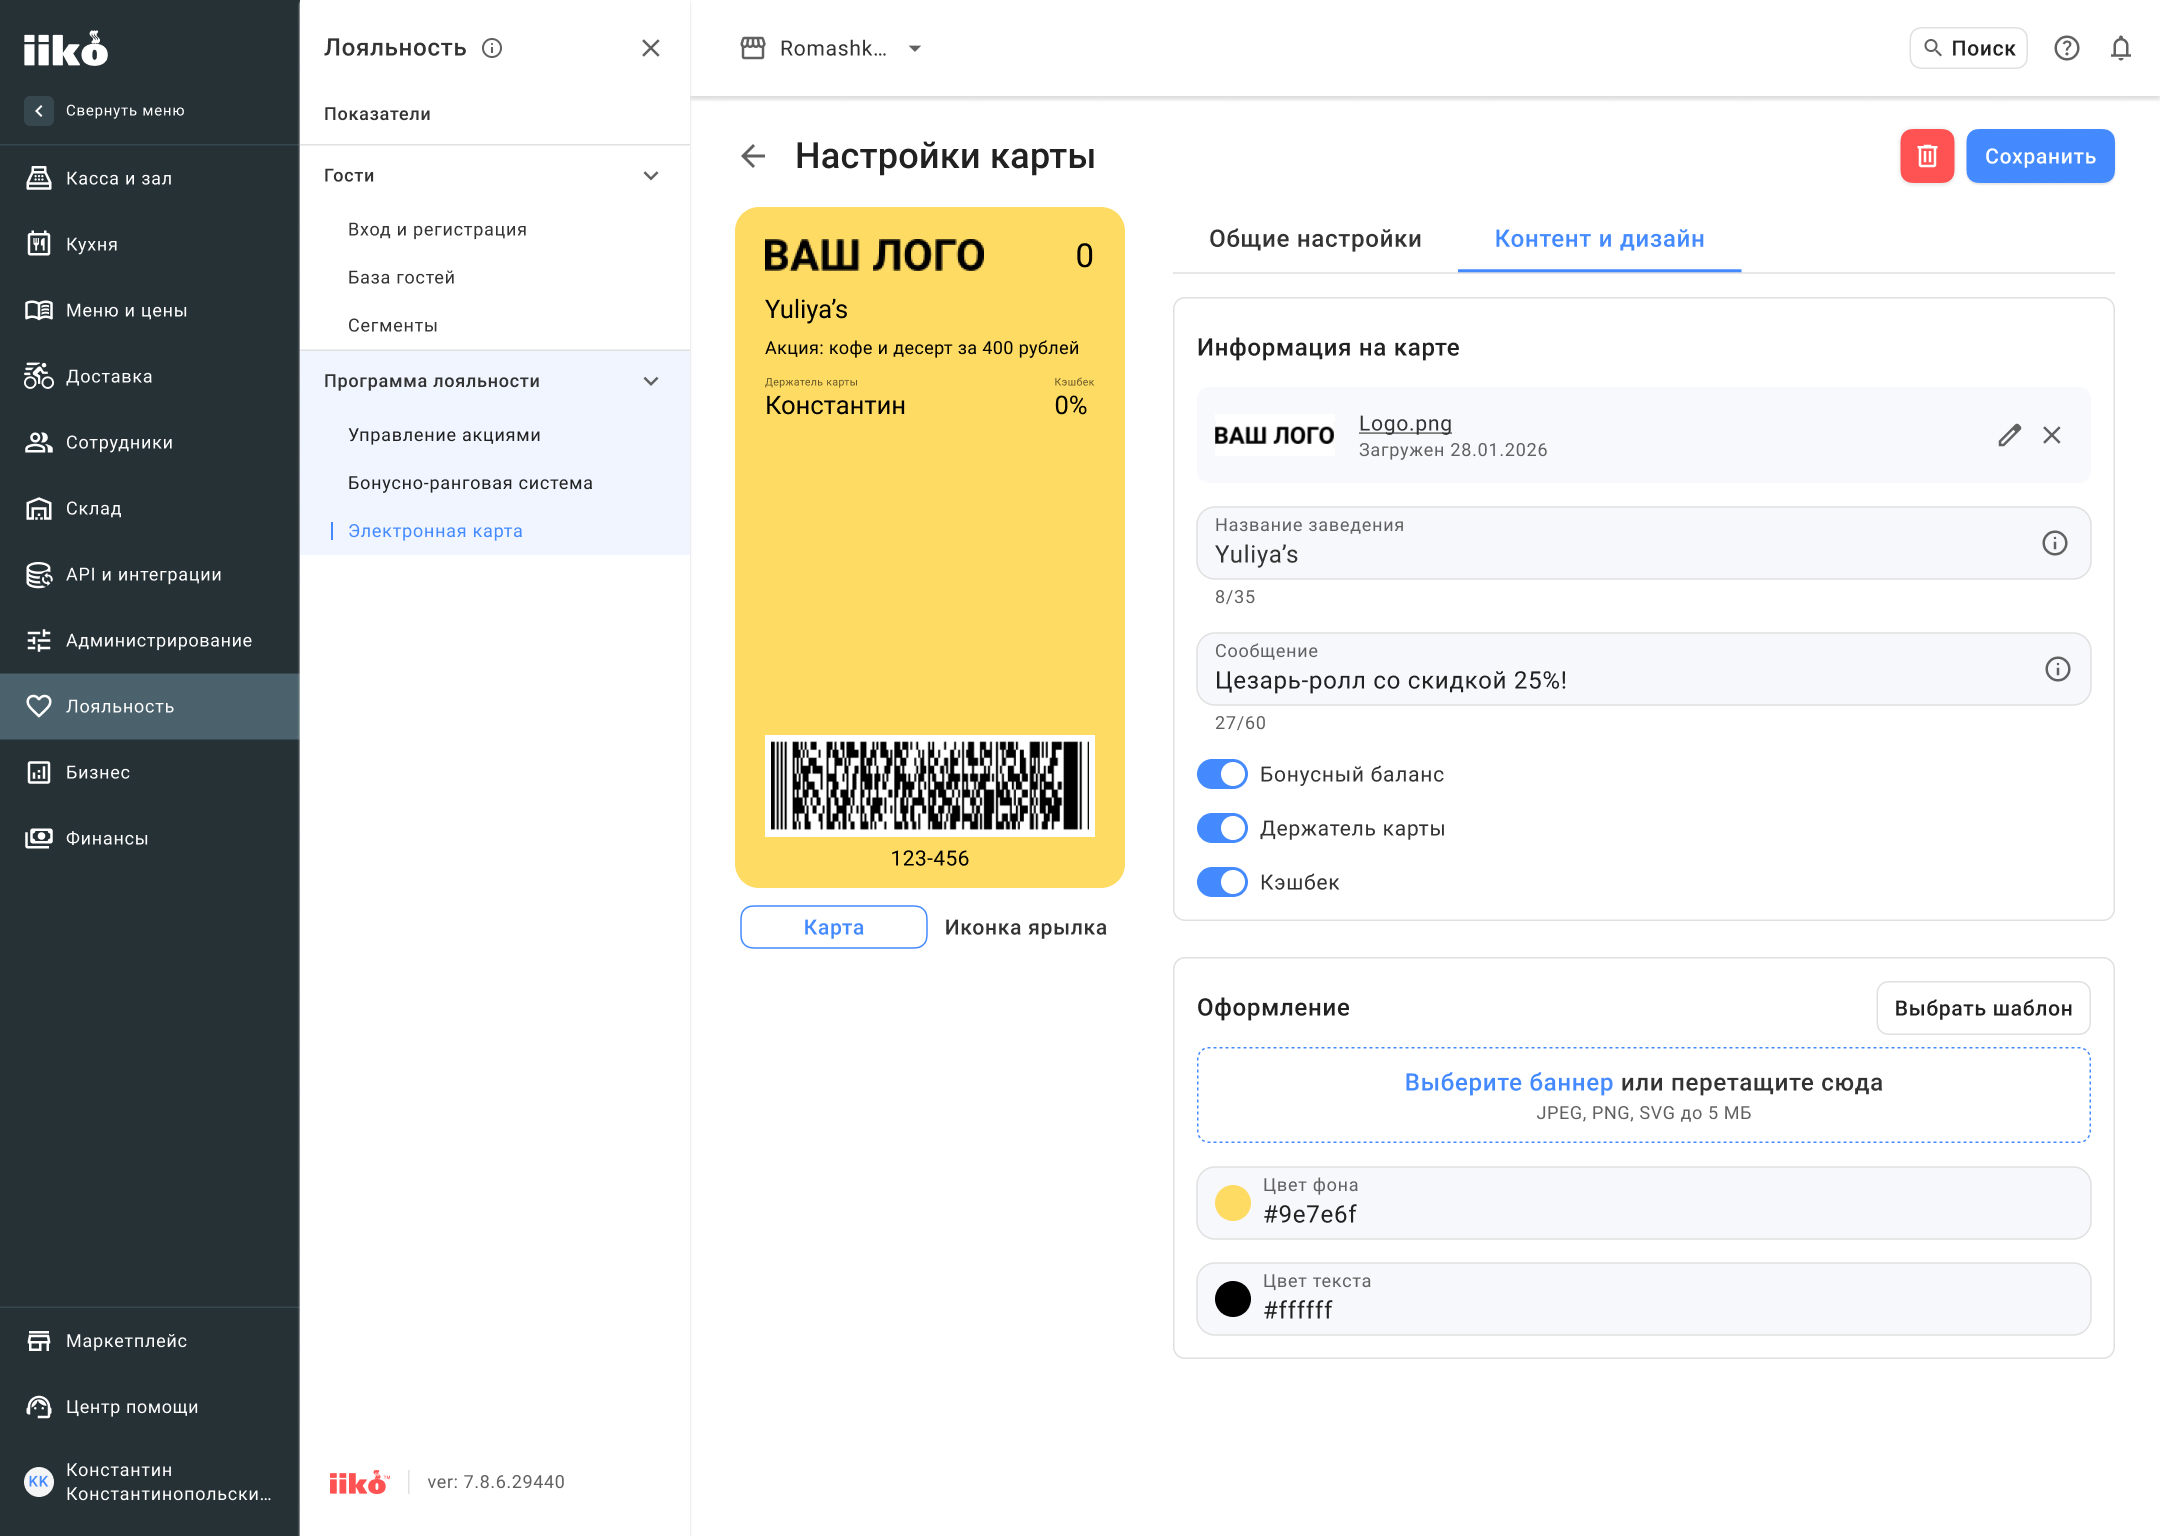The height and width of the screenshot is (1536, 2160).
Task: Collapse the Программа лояльности chevron
Action: (x=651, y=381)
